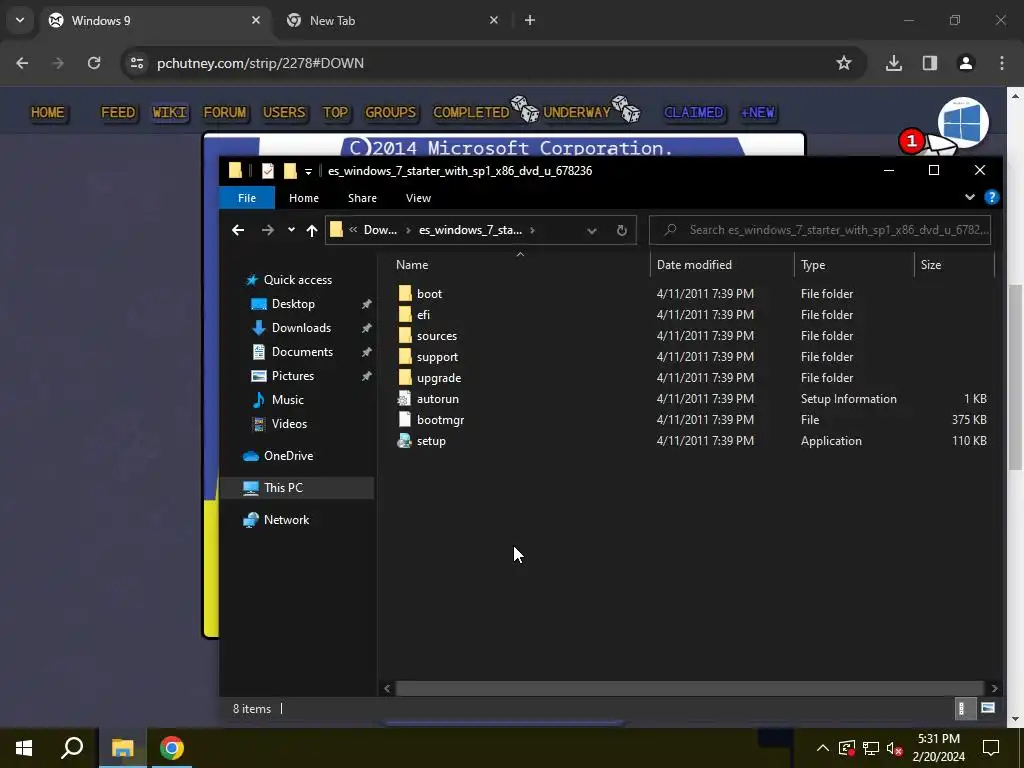Toggle Chrome side panel icon
This screenshot has width=1024, height=768.
(x=929, y=63)
